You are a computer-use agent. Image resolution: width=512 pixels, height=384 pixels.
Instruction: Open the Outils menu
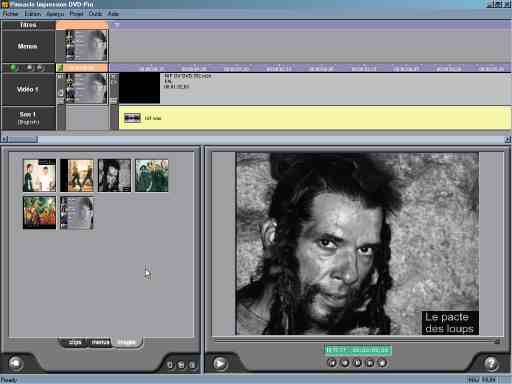tap(95, 14)
